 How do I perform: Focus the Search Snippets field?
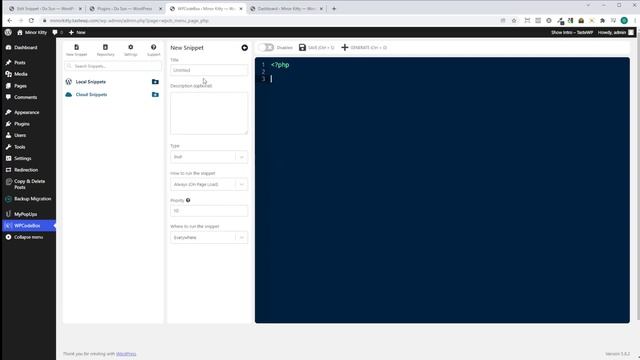[x=113, y=66]
